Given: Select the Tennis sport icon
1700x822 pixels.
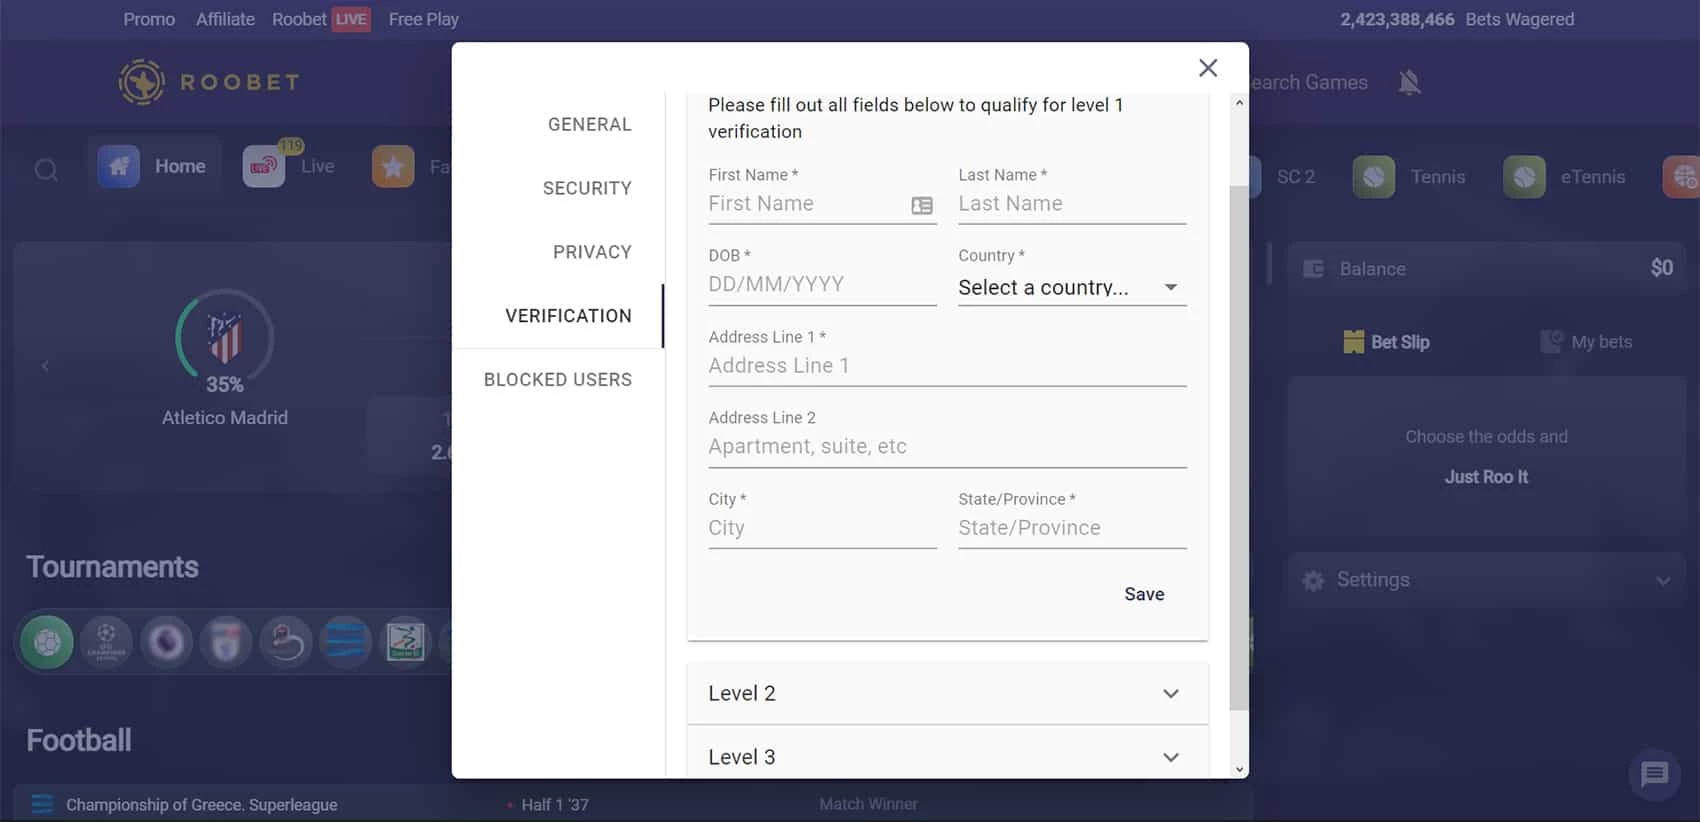Looking at the screenshot, I should point(1374,177).
